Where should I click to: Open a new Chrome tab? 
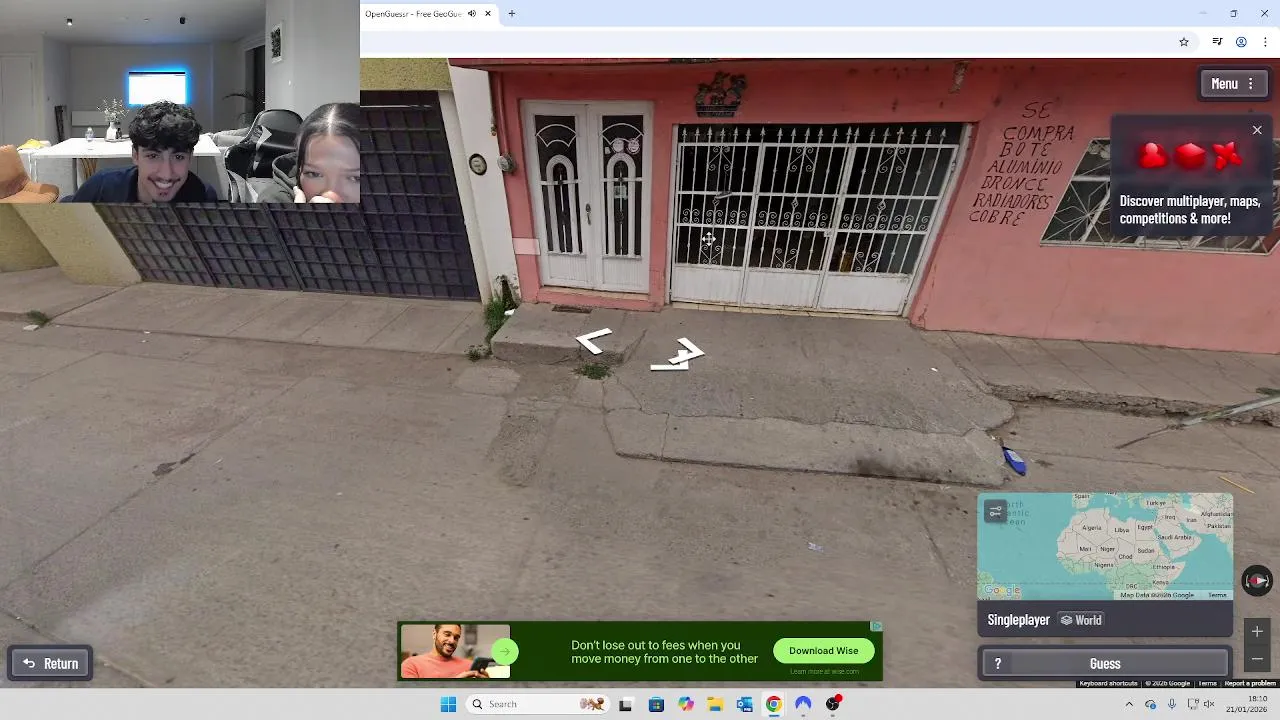[511, 14]
